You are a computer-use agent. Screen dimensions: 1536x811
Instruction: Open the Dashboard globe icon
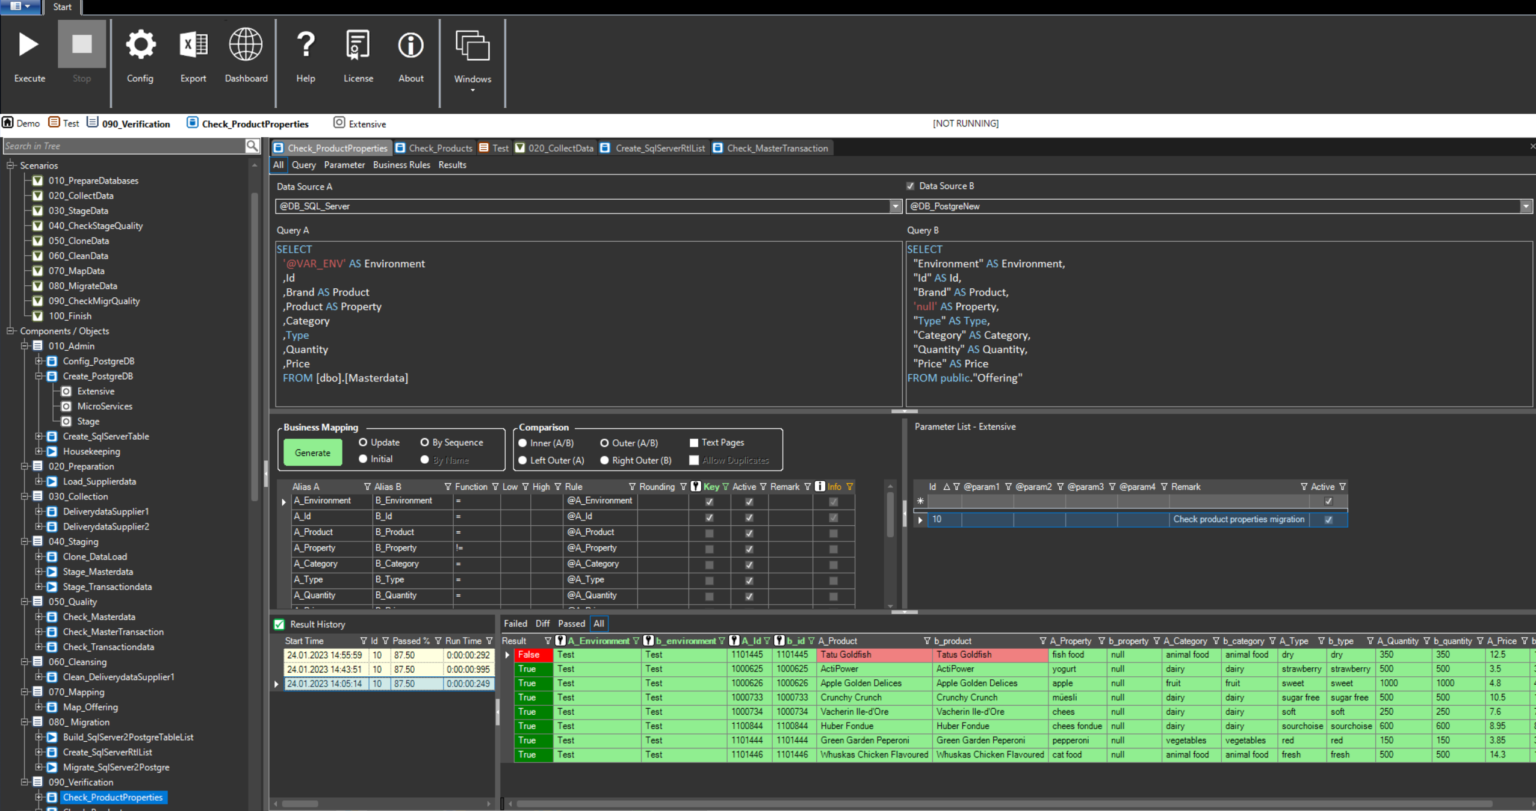246,45
